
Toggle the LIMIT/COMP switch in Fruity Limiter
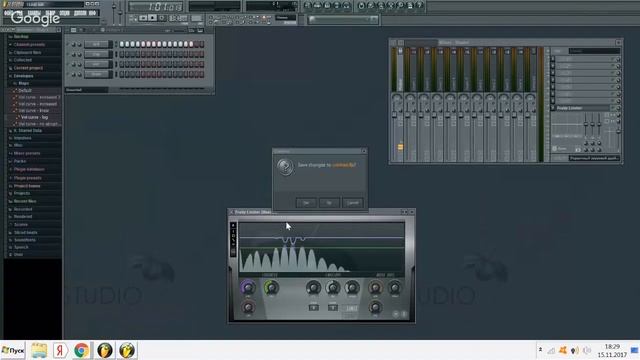351,308
